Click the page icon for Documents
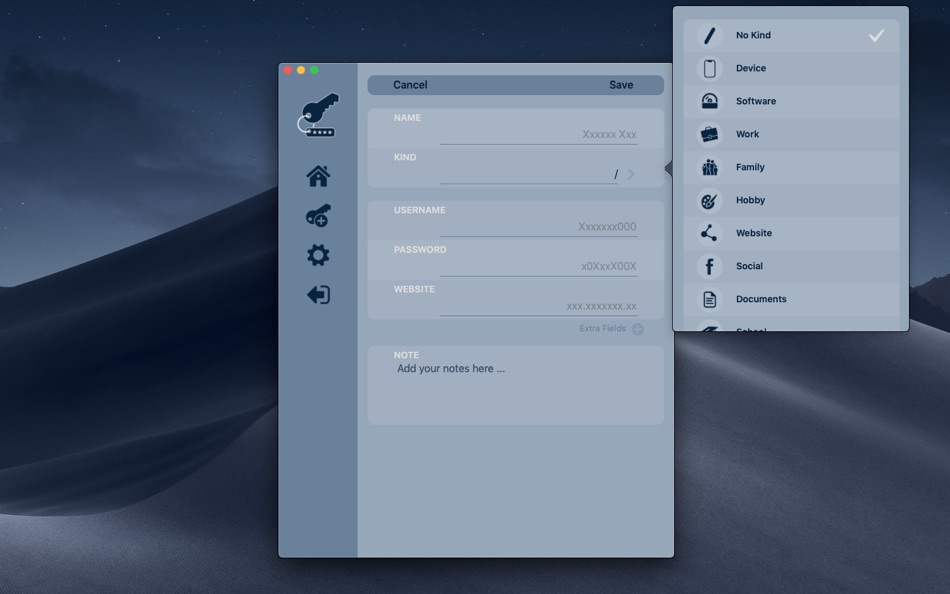950x594 pixels. click(x=709, y=299)
